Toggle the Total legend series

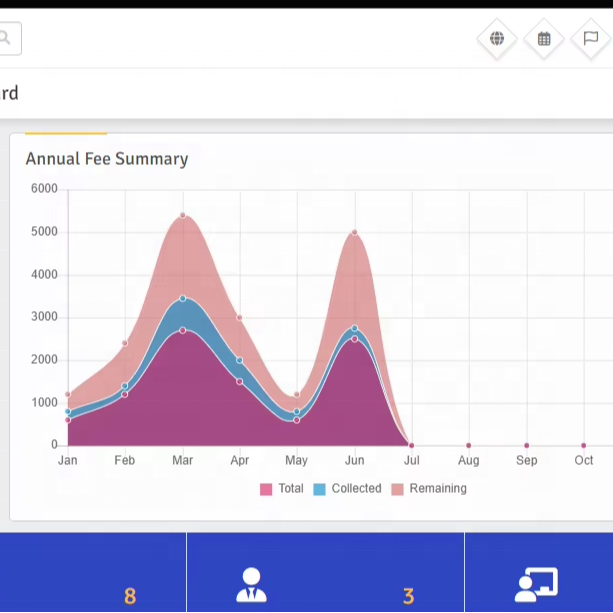(x=281, y=489)
